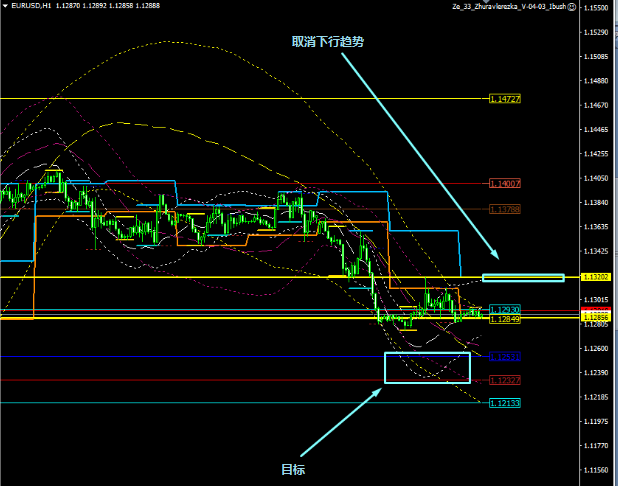This screenshot has height=486, width=618.
Task: Click the orange 1.13788 price level tag
Action: [x=506, y=209]
